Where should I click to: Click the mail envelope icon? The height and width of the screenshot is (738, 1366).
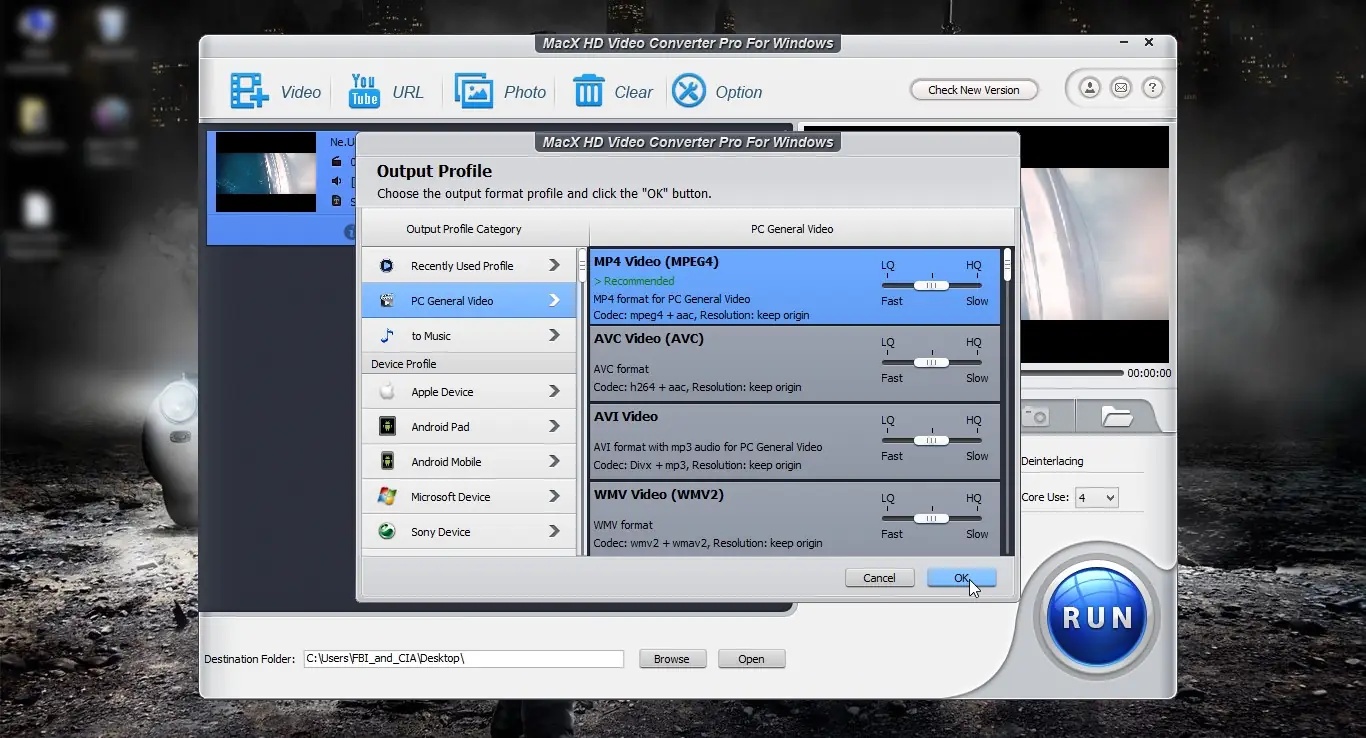point(1121,88)
